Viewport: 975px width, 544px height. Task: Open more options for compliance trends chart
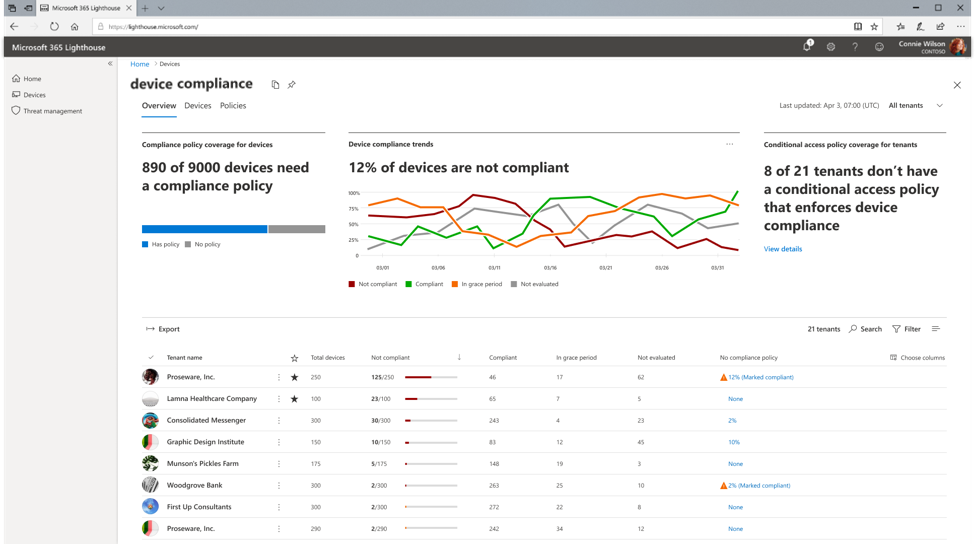(729, 144)
